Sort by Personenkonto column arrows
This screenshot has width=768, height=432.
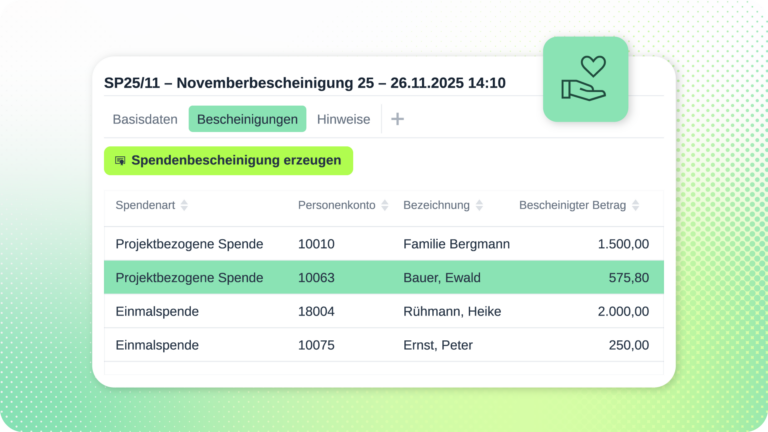click(385, 205)
